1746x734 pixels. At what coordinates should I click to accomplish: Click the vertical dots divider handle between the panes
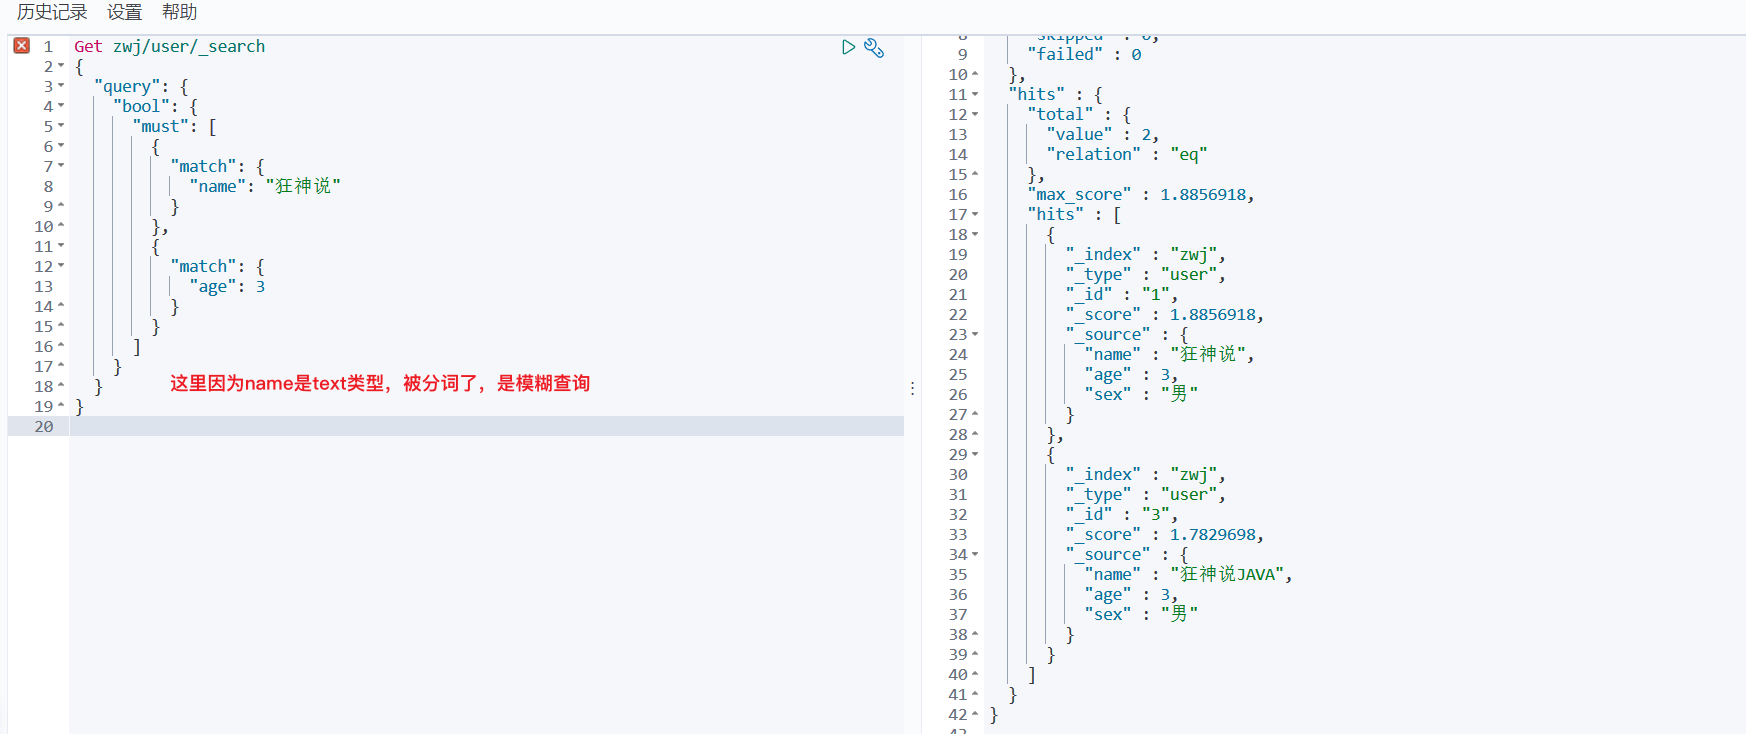point(912,388)
